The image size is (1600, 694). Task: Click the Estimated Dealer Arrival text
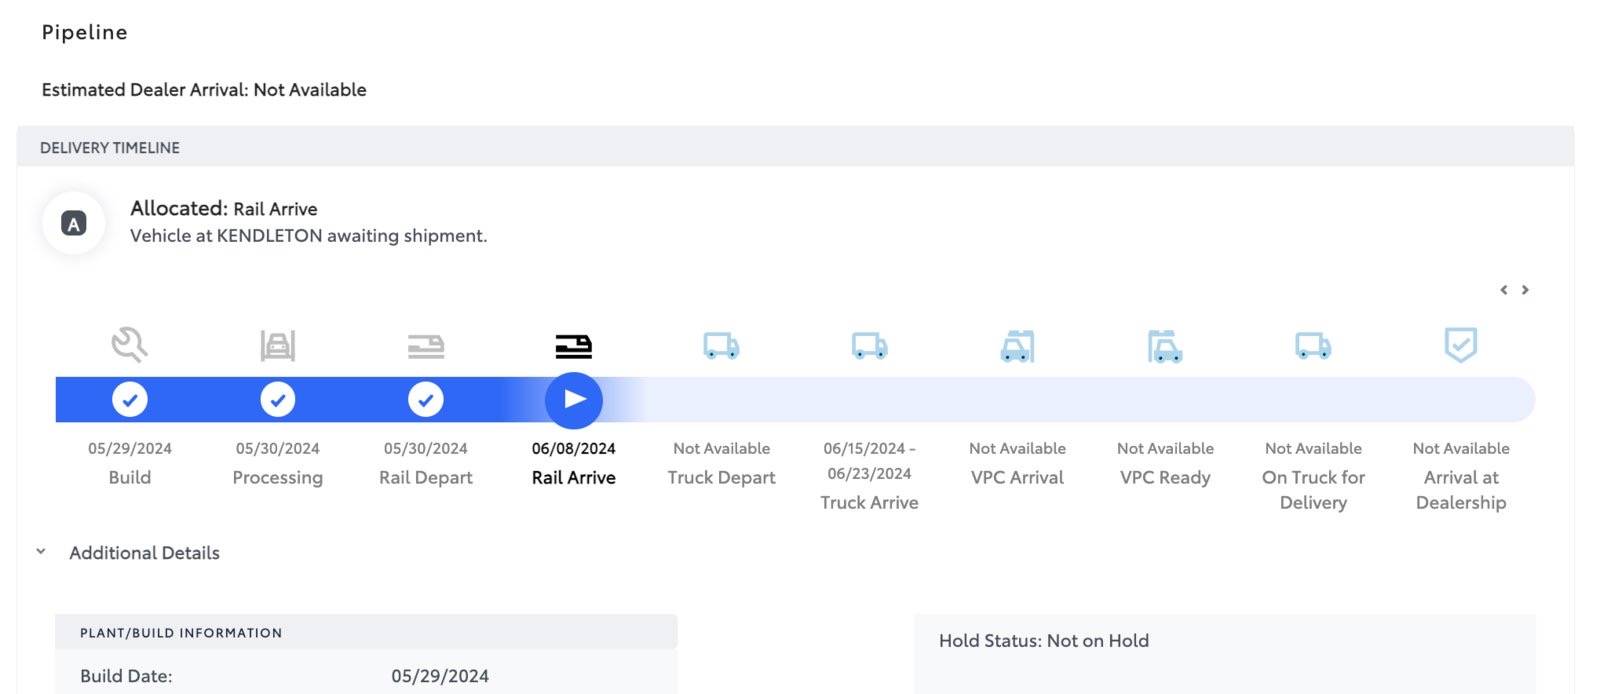(x=204, y=90)
